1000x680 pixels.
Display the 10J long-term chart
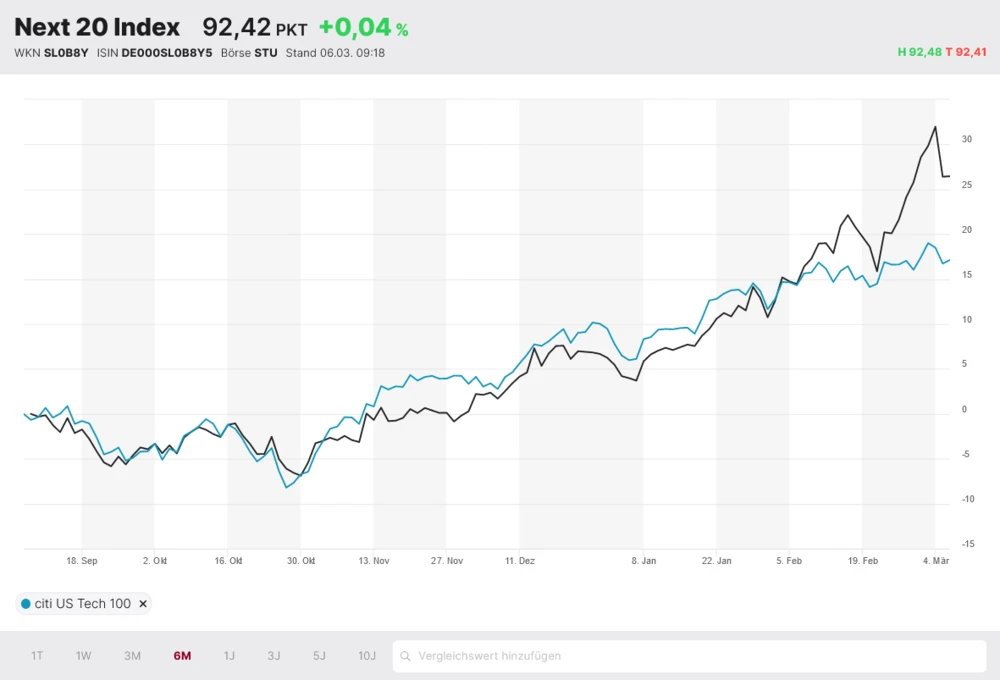tap(367, 656)
